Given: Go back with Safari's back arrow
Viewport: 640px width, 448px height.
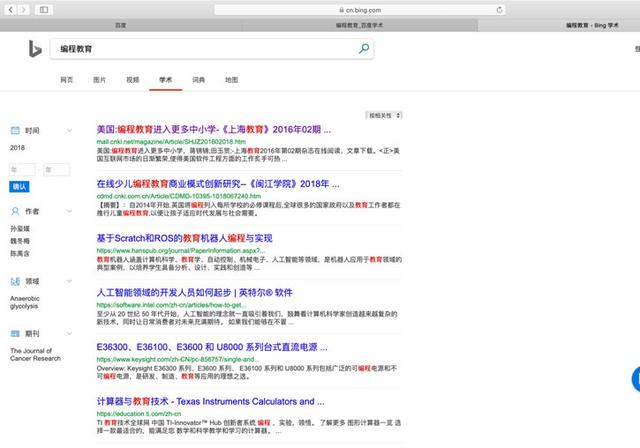Looking at the screenshot, I should [11, 9].
